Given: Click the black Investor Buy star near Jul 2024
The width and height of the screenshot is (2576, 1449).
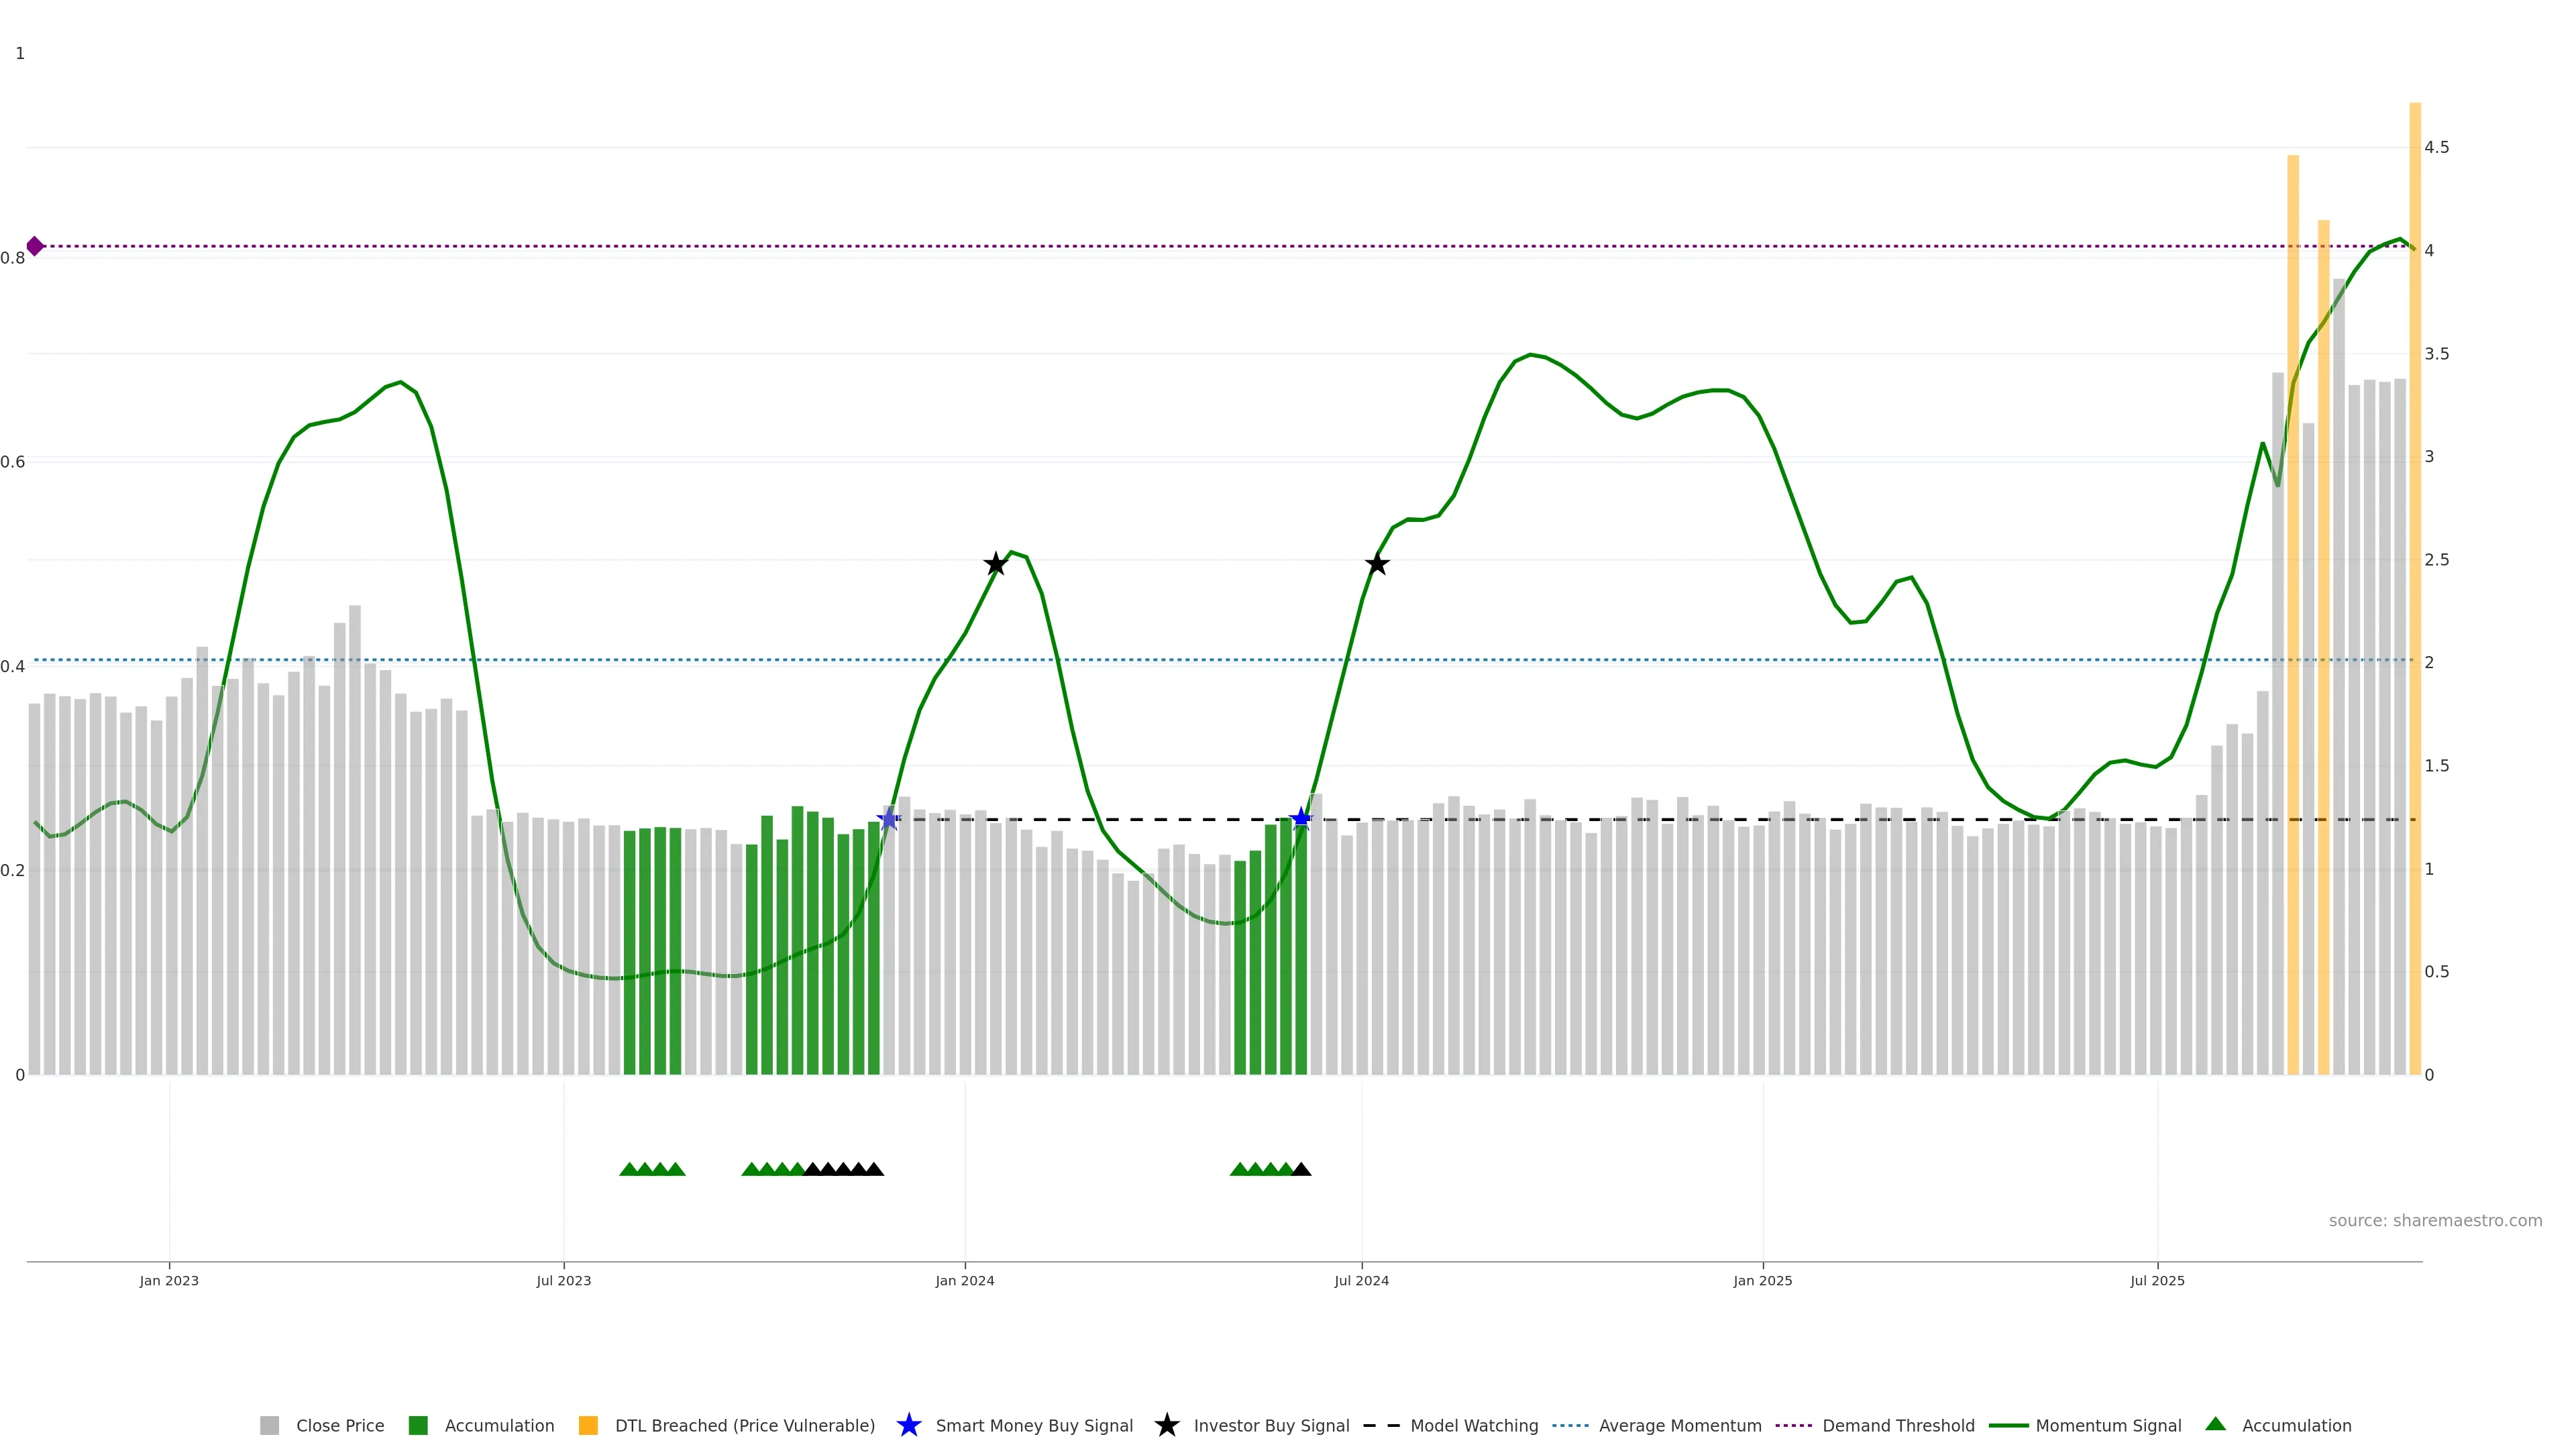Looking at the screenshot, I should (1377, 564).
